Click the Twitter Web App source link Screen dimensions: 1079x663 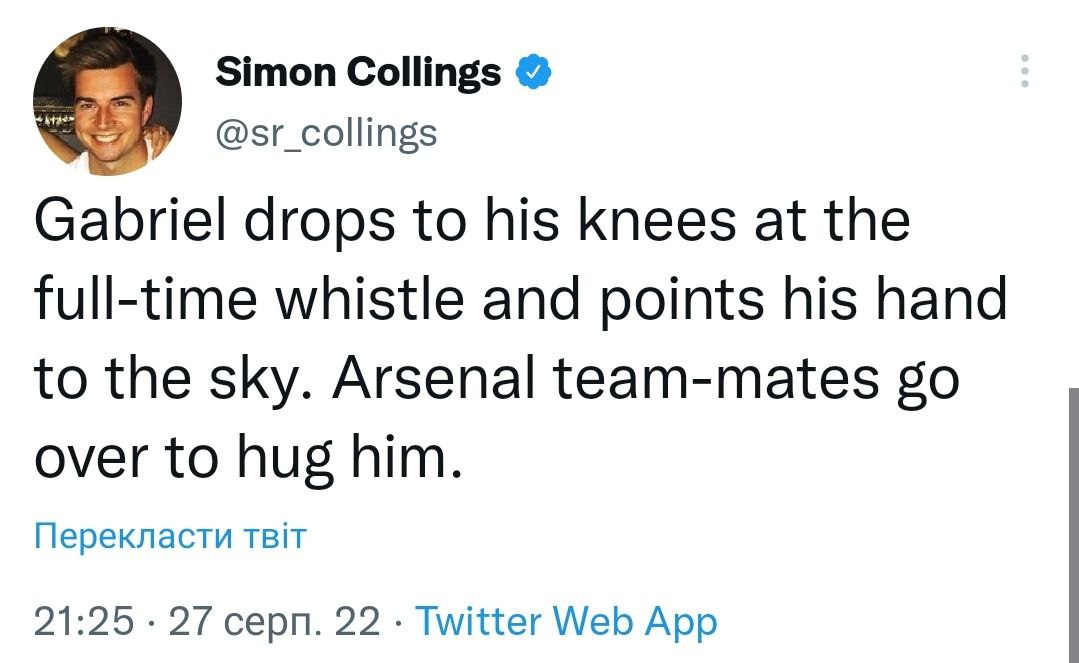(x=565, y=622)
